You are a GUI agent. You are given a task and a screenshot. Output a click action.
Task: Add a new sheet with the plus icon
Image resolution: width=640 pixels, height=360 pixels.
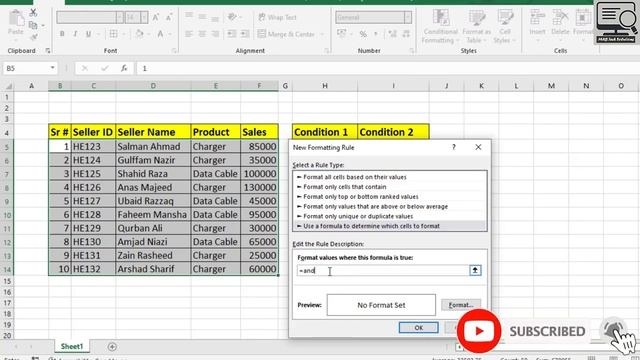coord(112,347)
